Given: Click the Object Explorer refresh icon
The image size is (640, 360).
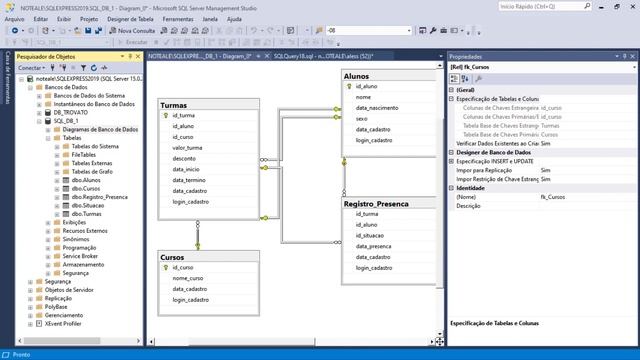Looking at the screenshot, I should point(94,68).
